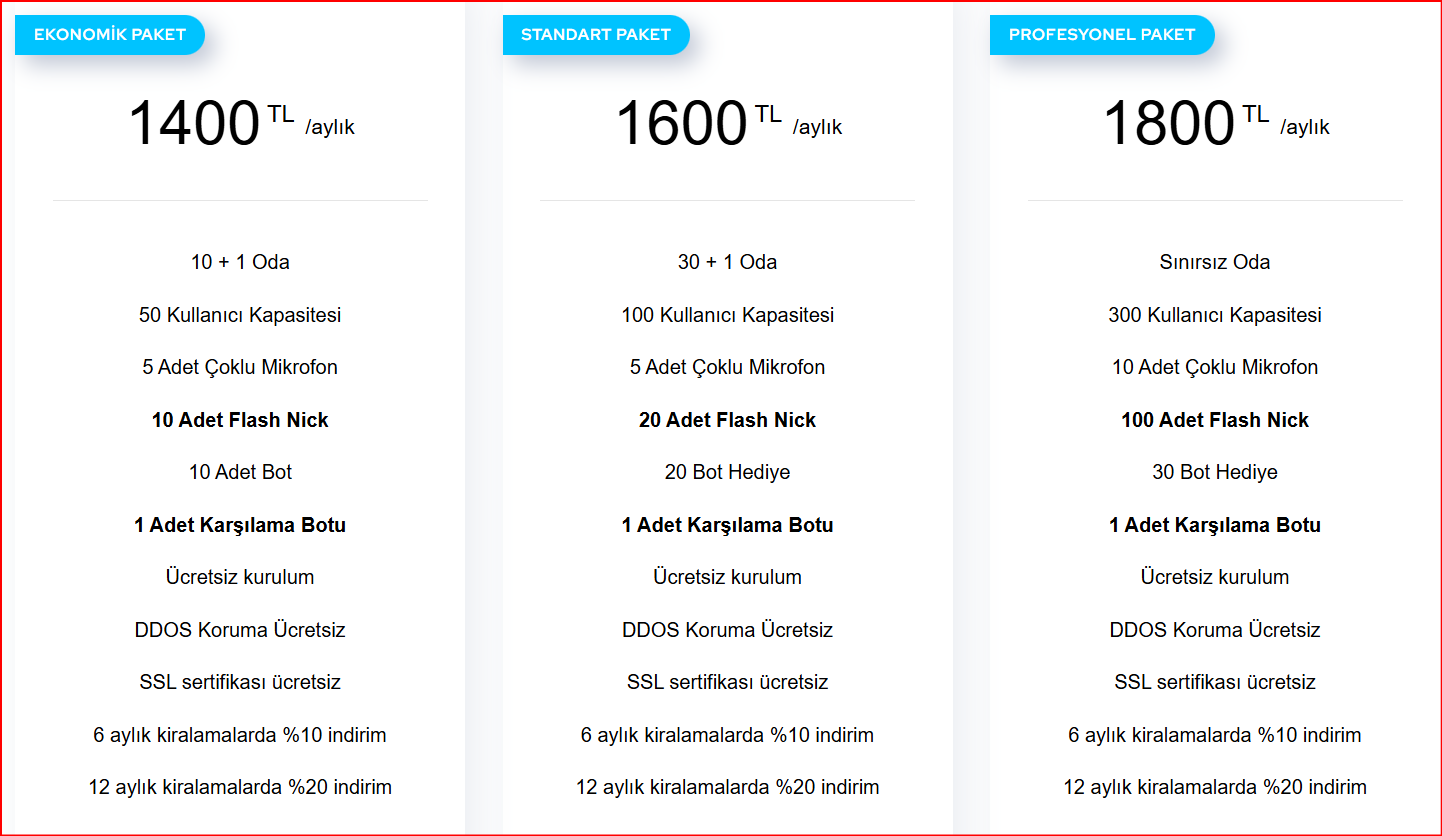This screenshot has height=836, width=1442.
Task: Click the EKONOMİK PAKET badge
Action: pos(110,35)
